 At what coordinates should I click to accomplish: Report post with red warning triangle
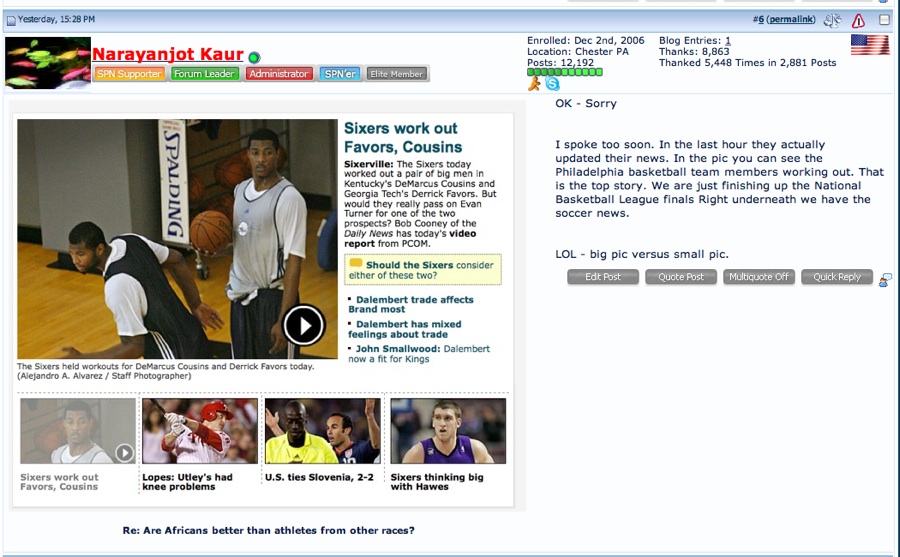[x=858, y=21]
